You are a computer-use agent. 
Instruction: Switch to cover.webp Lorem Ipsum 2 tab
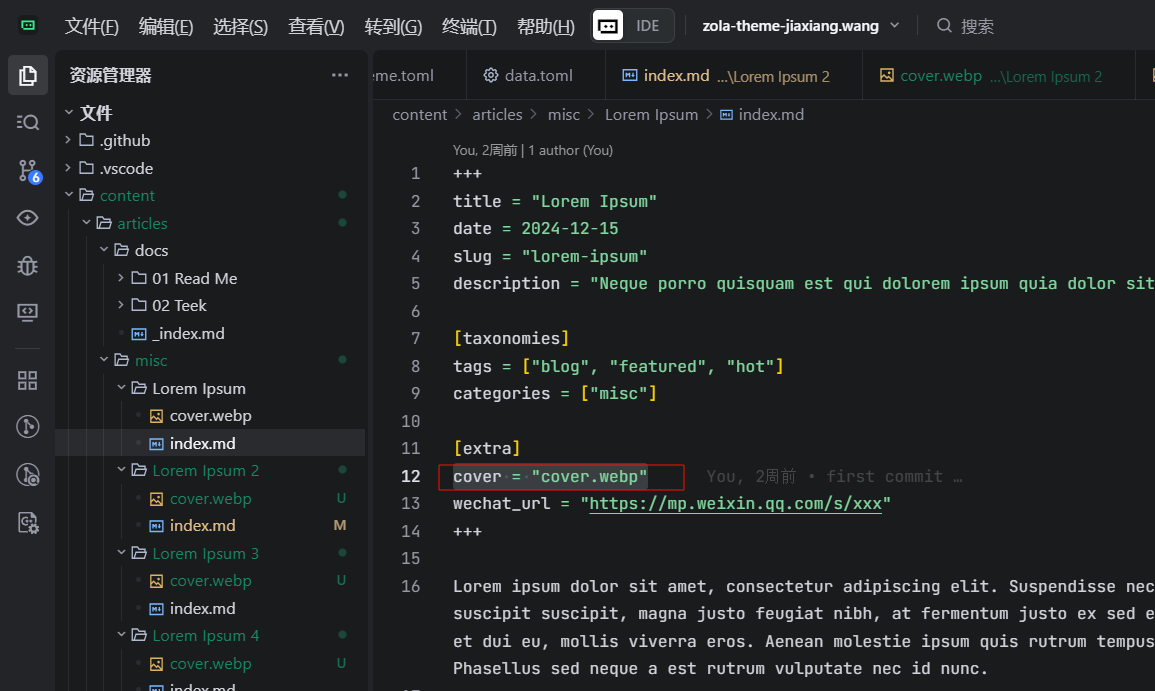[998, 75]
